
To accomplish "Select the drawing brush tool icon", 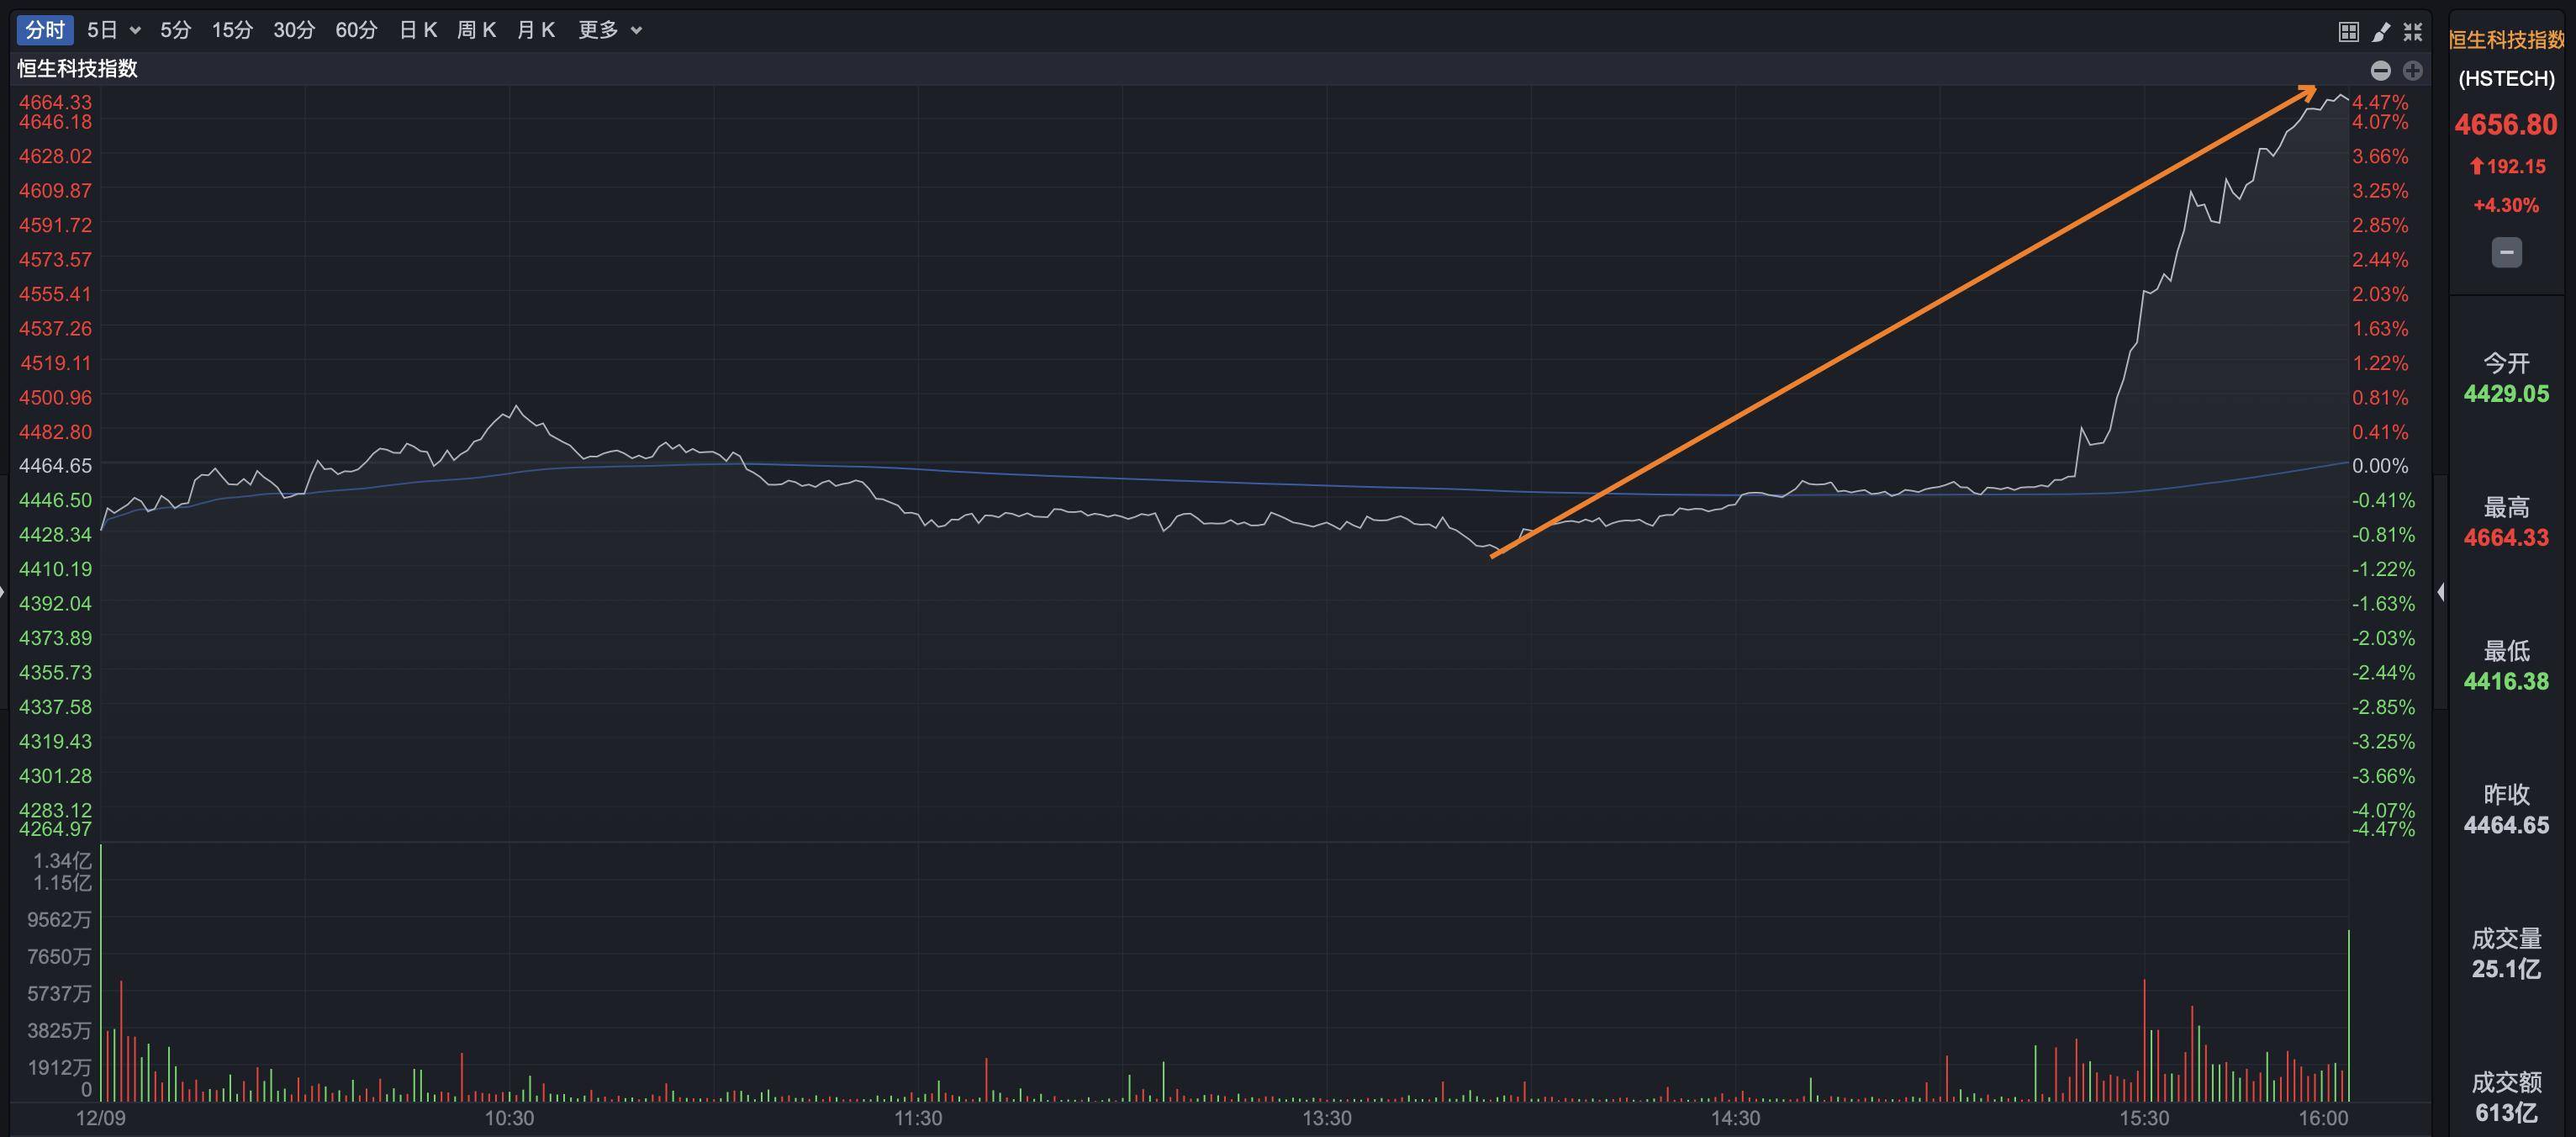I will pos(2380,30).
